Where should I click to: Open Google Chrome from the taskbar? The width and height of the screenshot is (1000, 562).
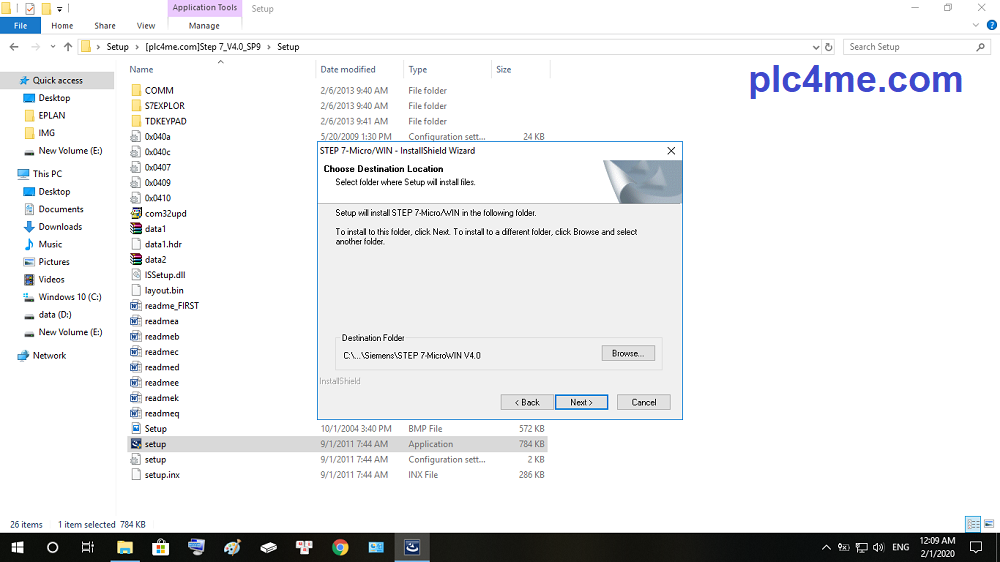point(340,547)
